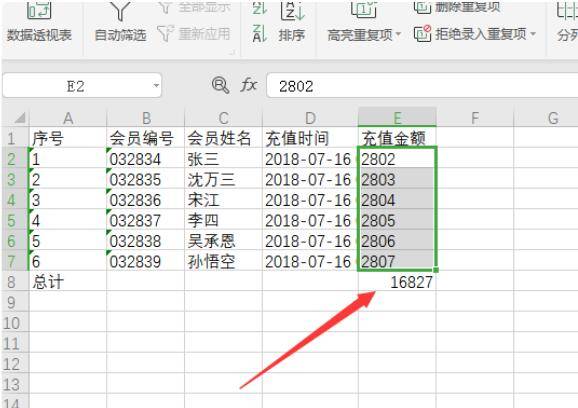The width and height of the screenshot is (578, 408).
Task: Click the 高亮重复项 highlight duplicates icon
Action: (x=363, y=9)
